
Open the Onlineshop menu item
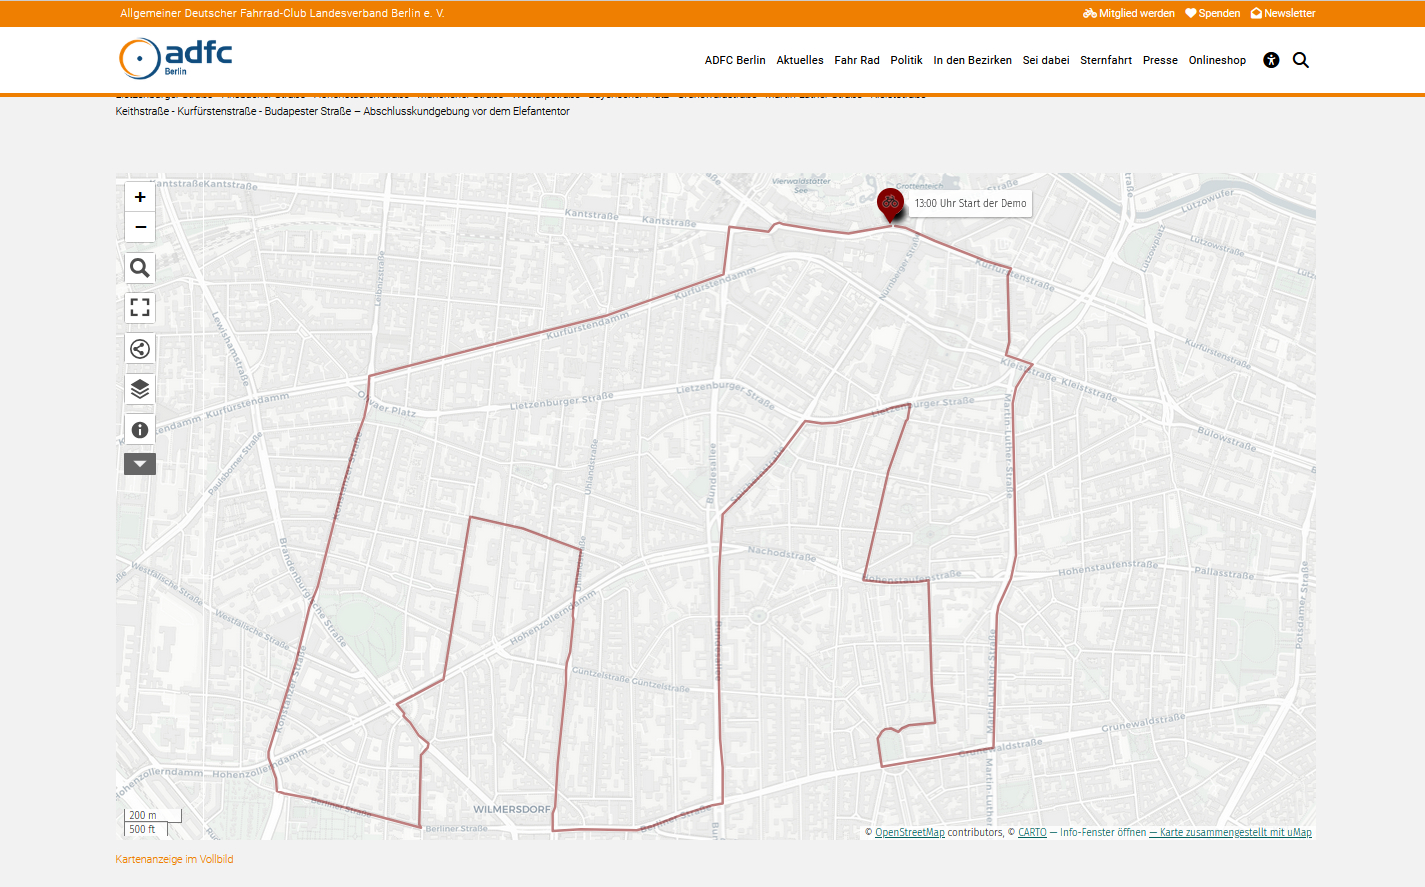tap(1217, 60)
